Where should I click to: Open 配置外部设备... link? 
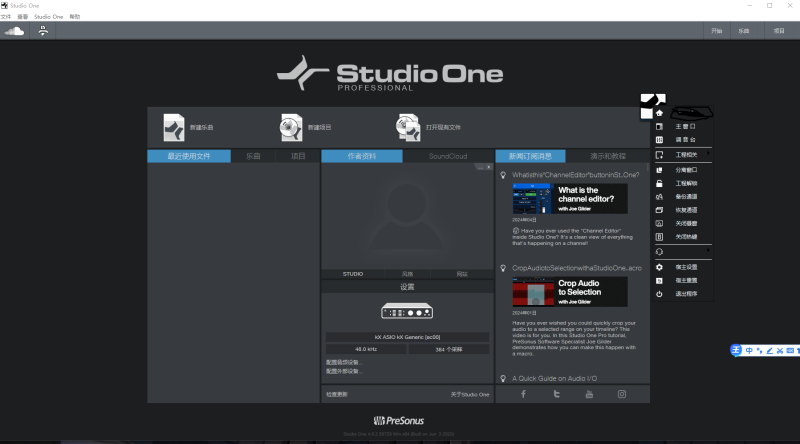pos(344,371)
